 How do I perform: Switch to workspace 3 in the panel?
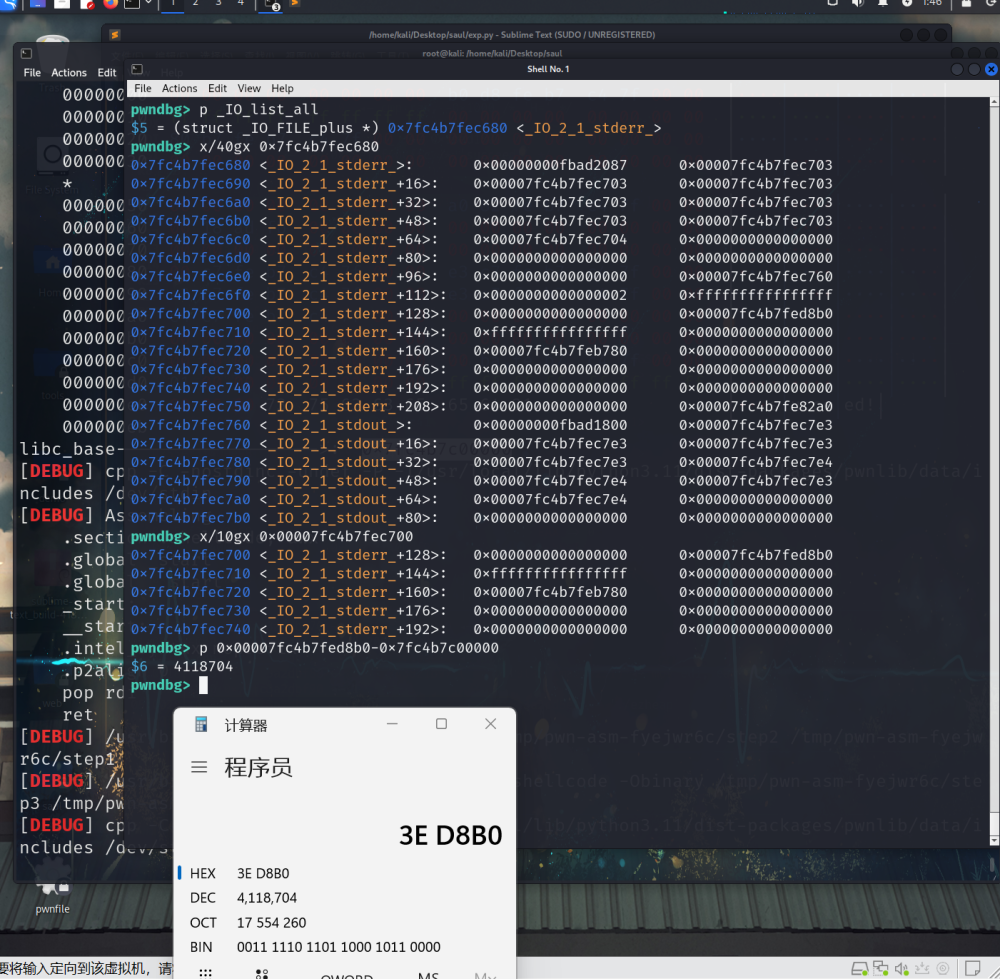[218, 3]
